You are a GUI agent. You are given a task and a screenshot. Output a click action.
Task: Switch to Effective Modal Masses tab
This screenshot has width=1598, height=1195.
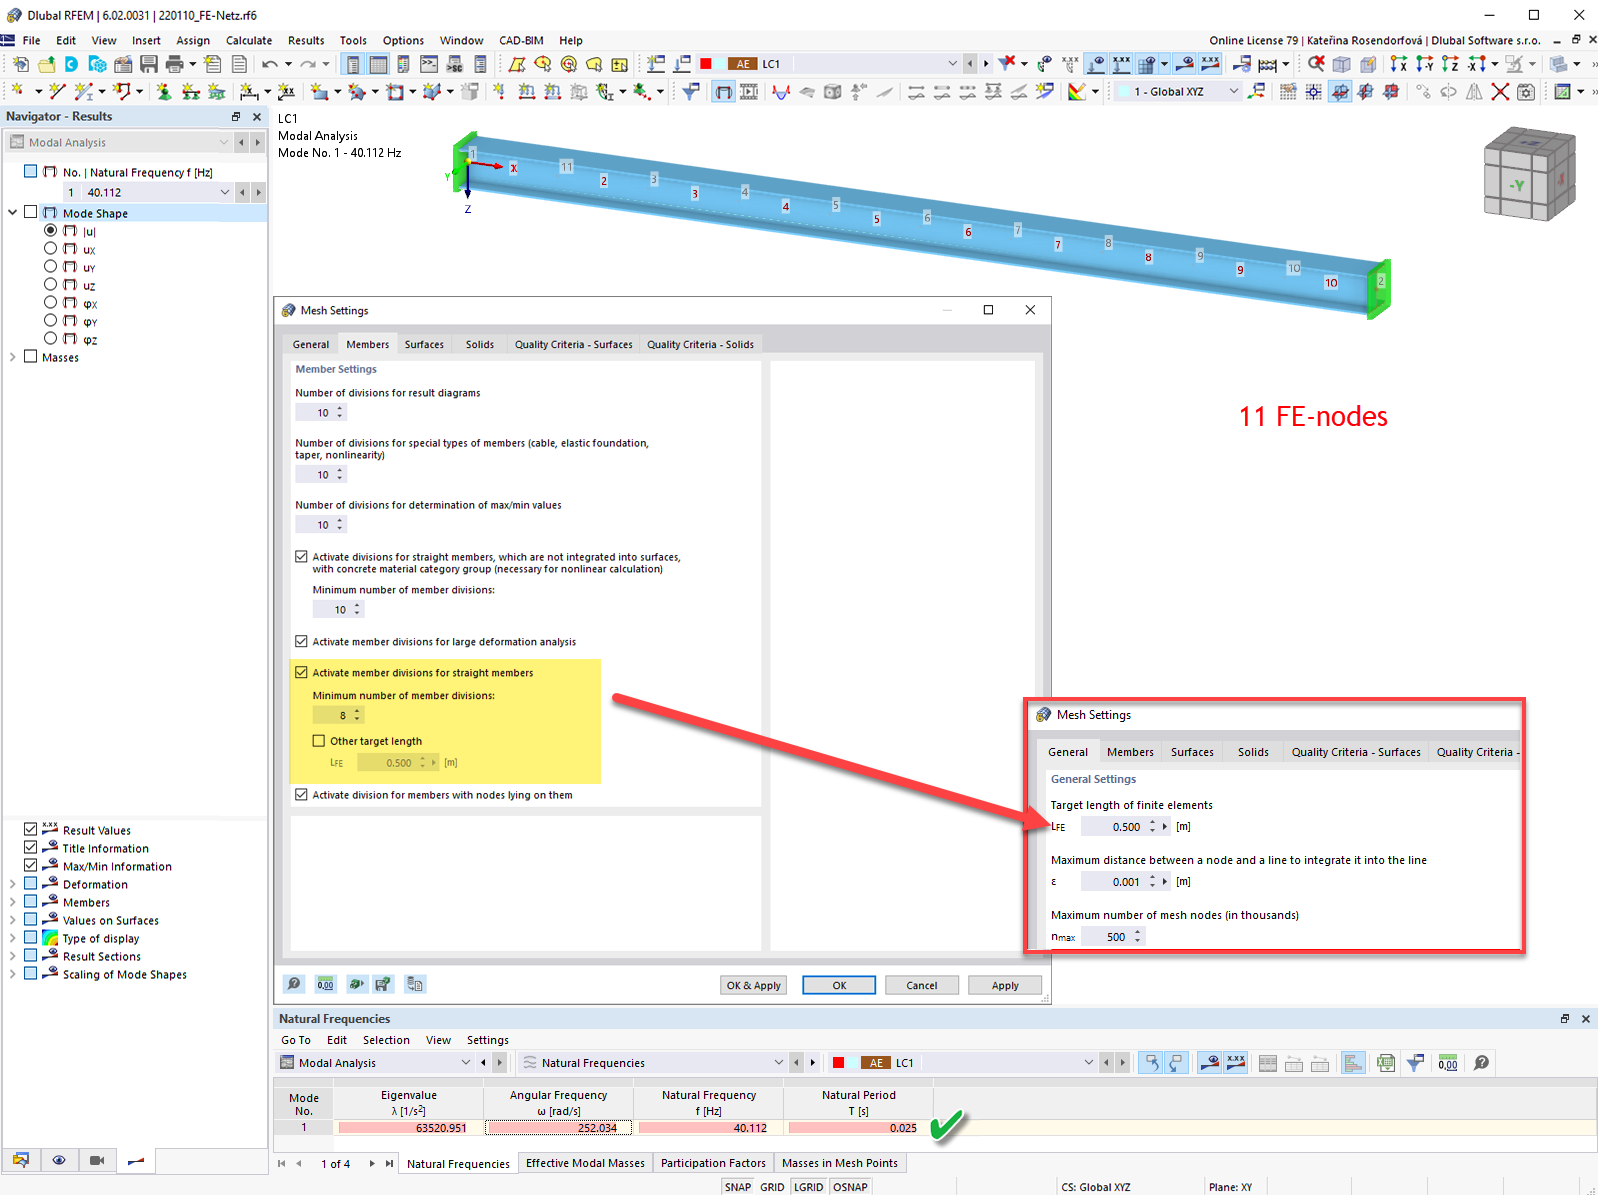585,1163
